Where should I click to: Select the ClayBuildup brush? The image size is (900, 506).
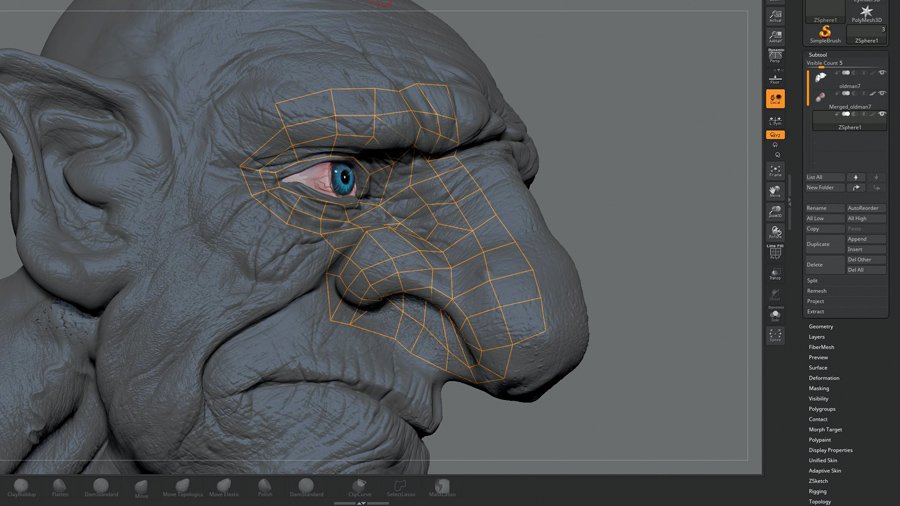(21, 488)
